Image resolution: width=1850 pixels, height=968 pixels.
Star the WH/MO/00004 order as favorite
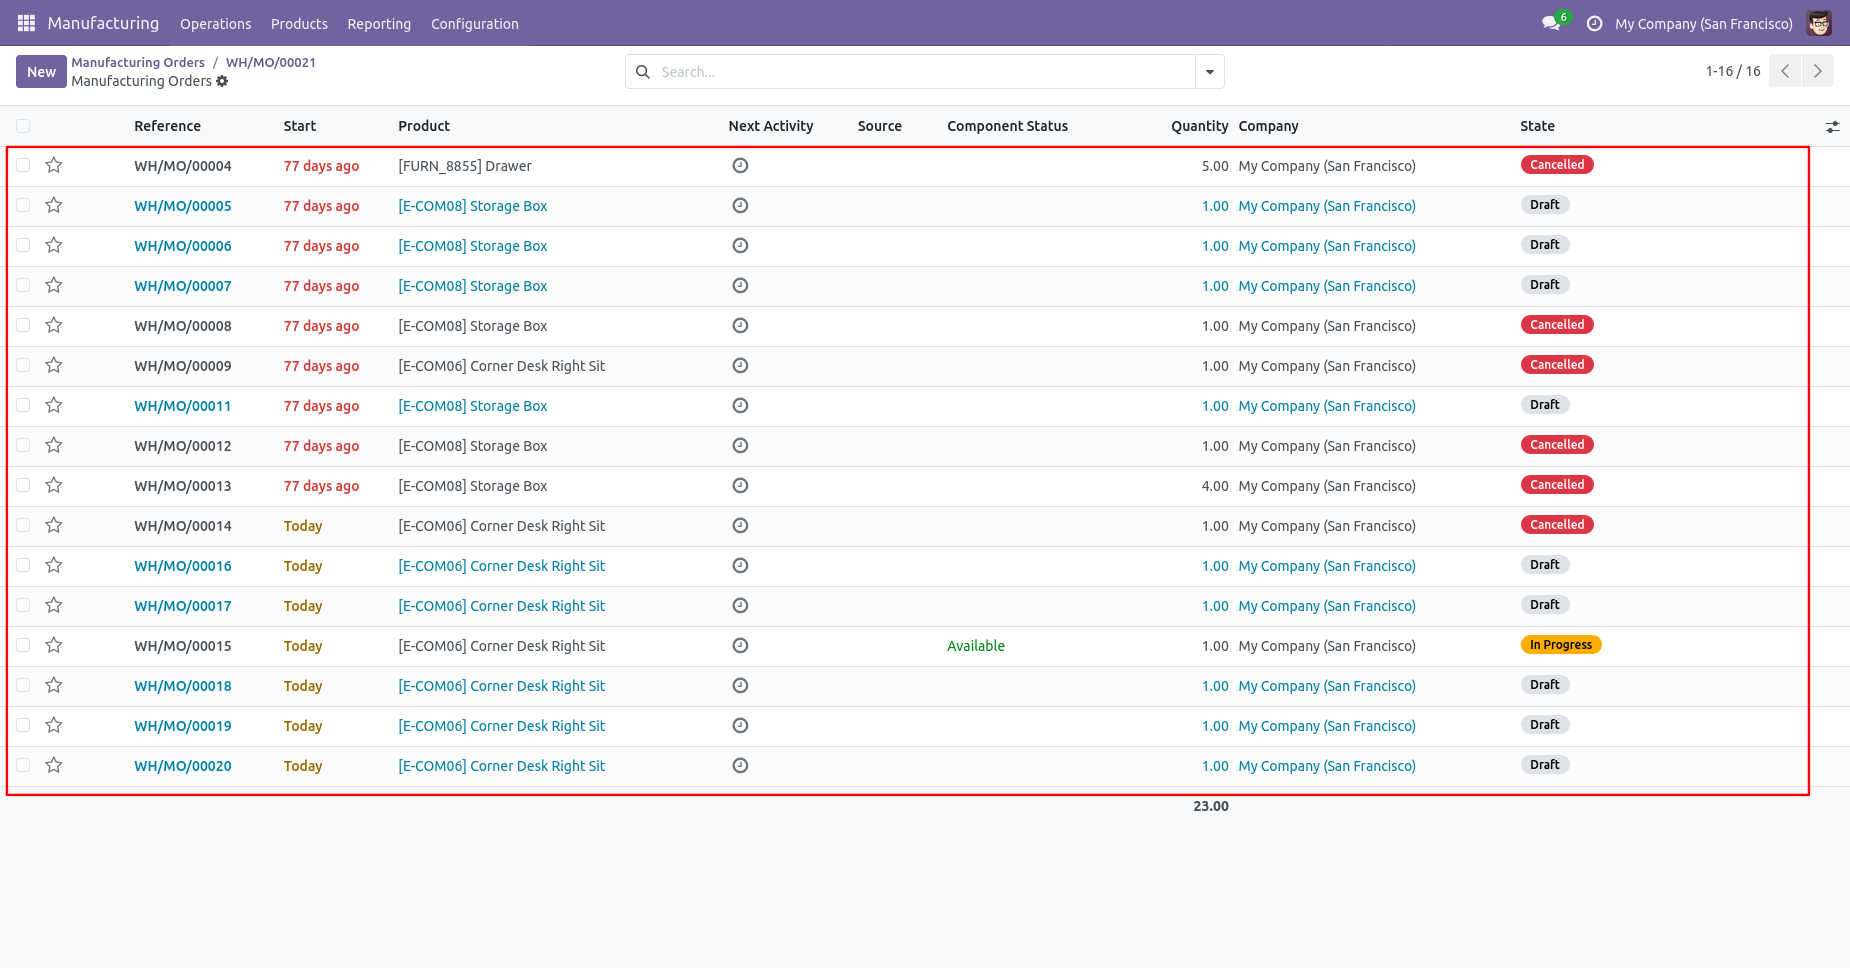54,165
